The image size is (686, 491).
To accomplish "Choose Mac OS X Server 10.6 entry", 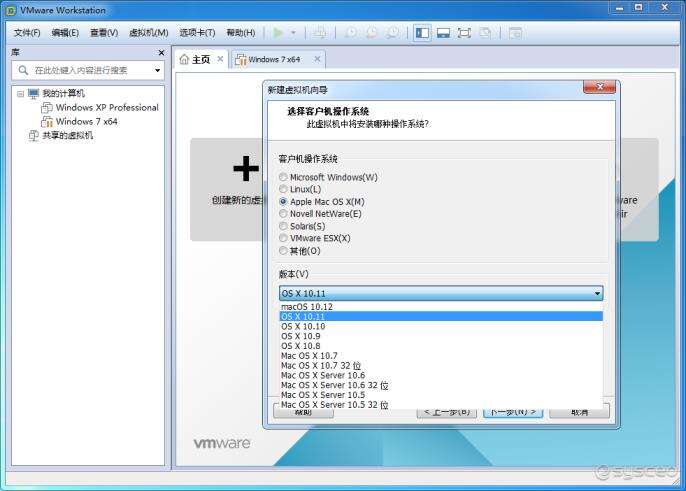I will click(x=441, y=375).
